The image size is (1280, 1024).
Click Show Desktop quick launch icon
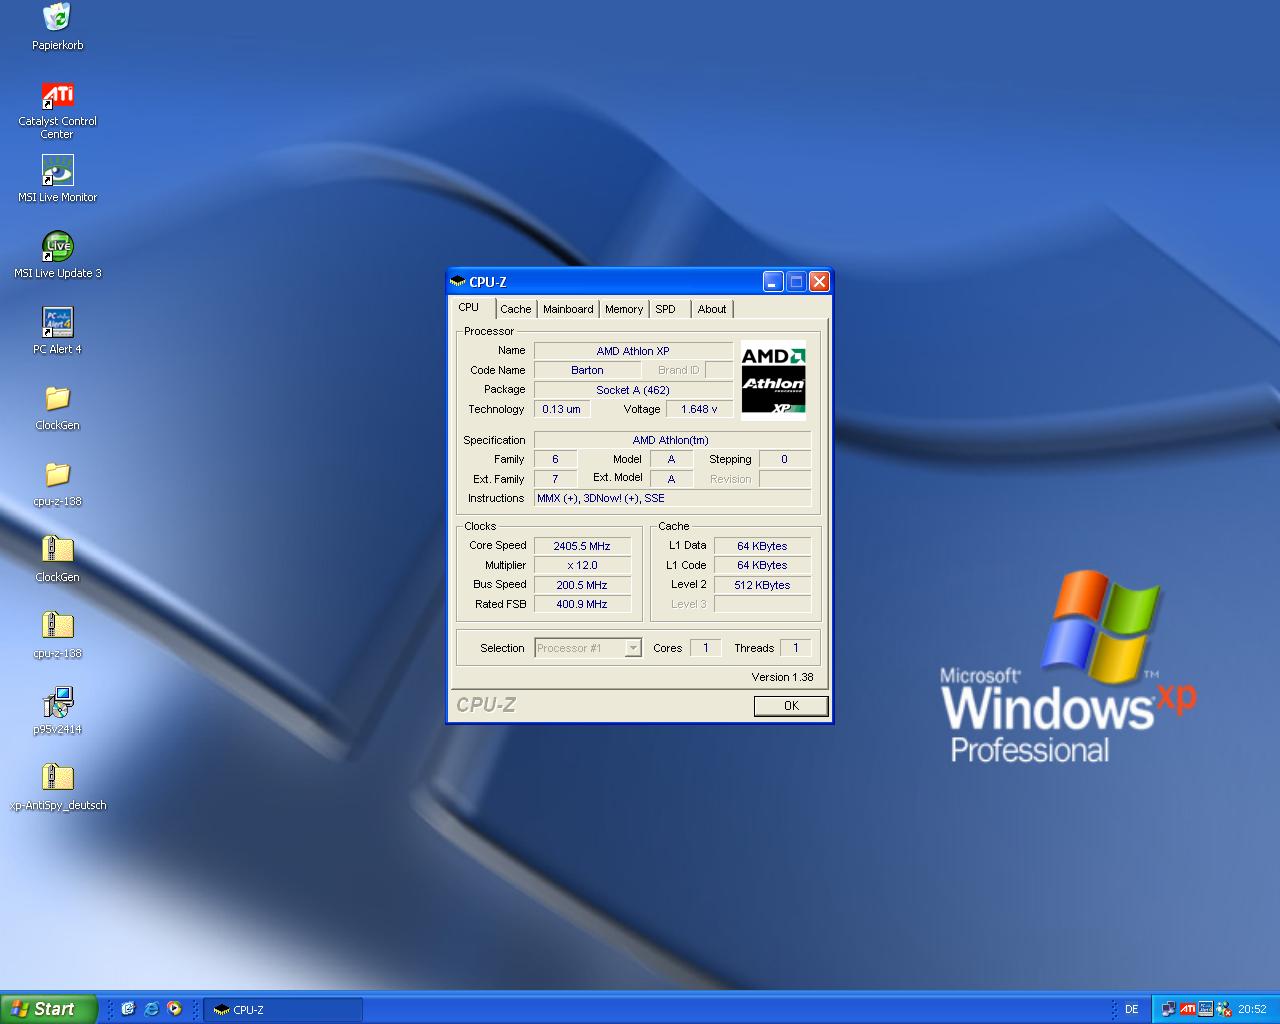tap(128, 1009)
